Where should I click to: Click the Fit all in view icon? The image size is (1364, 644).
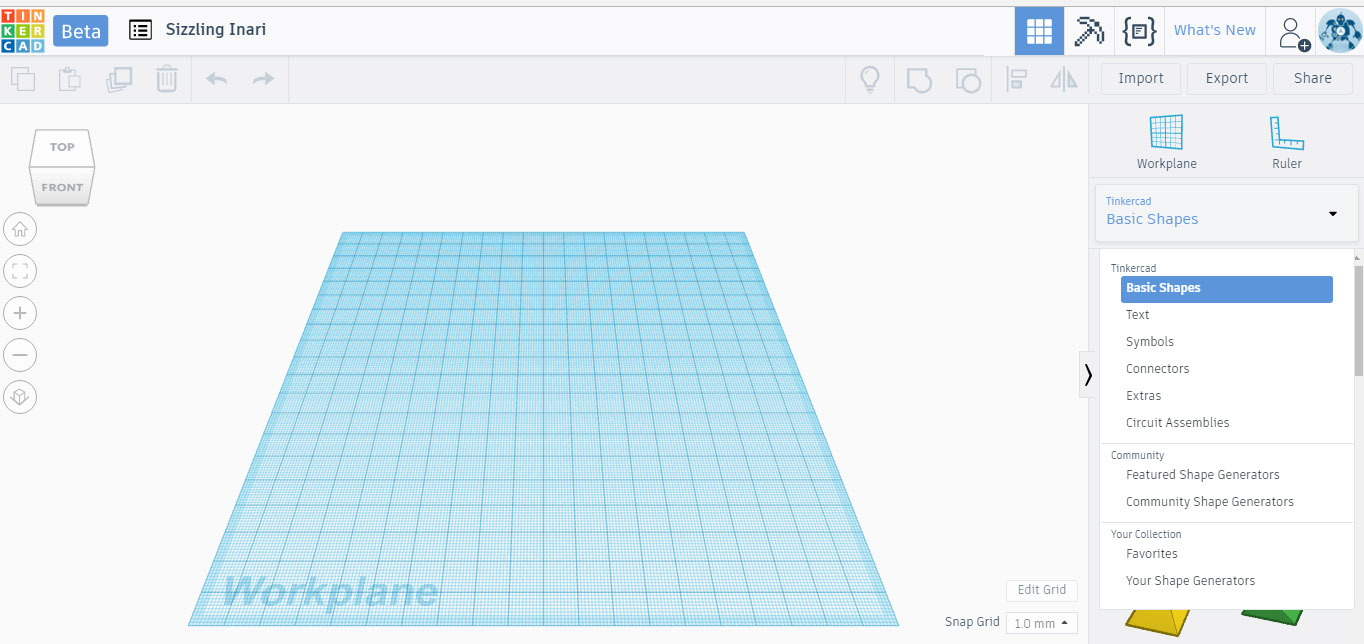pos(20,271)
